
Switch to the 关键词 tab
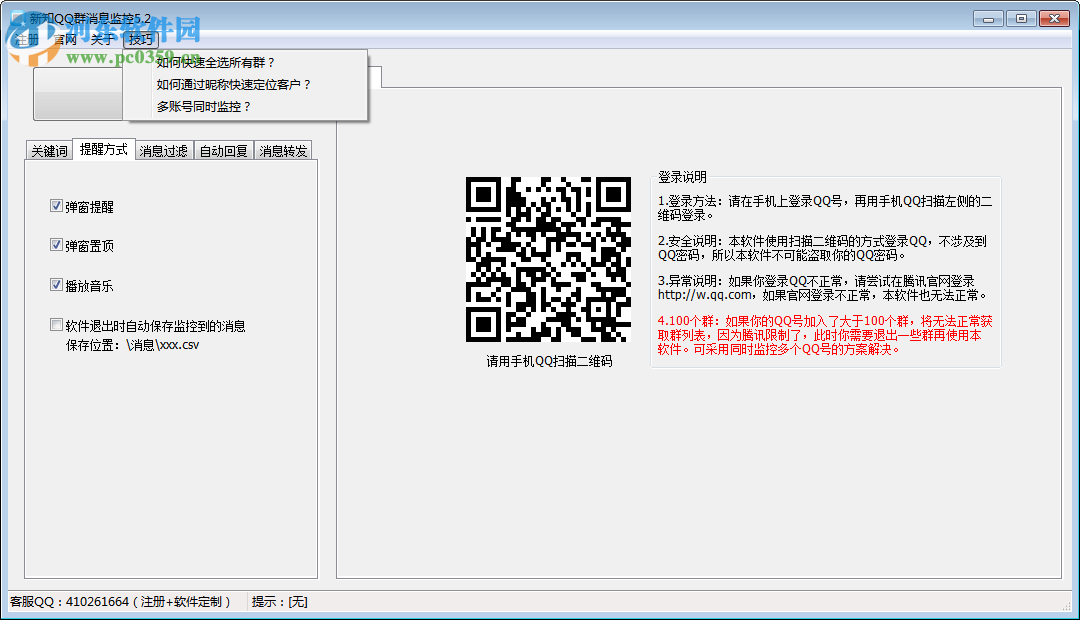click(x=49, y=151)
